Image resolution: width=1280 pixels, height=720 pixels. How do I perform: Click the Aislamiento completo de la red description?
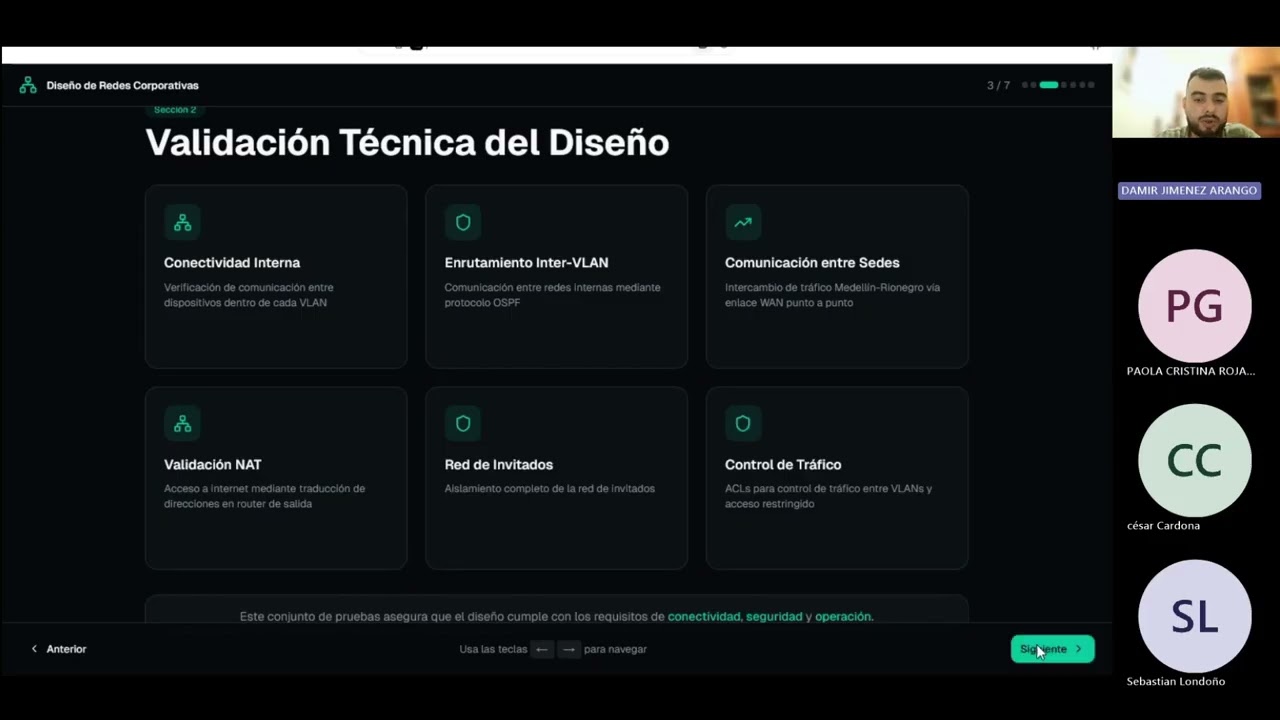[x=549, y=489]
